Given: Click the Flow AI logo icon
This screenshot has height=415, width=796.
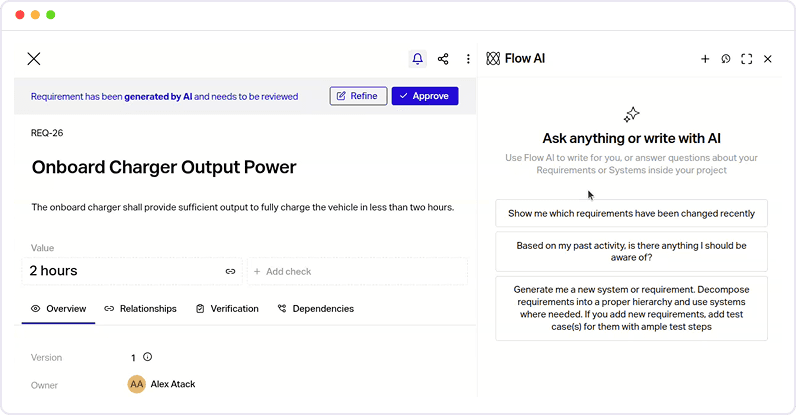Looking at the screenshot, I should [493, 58].
